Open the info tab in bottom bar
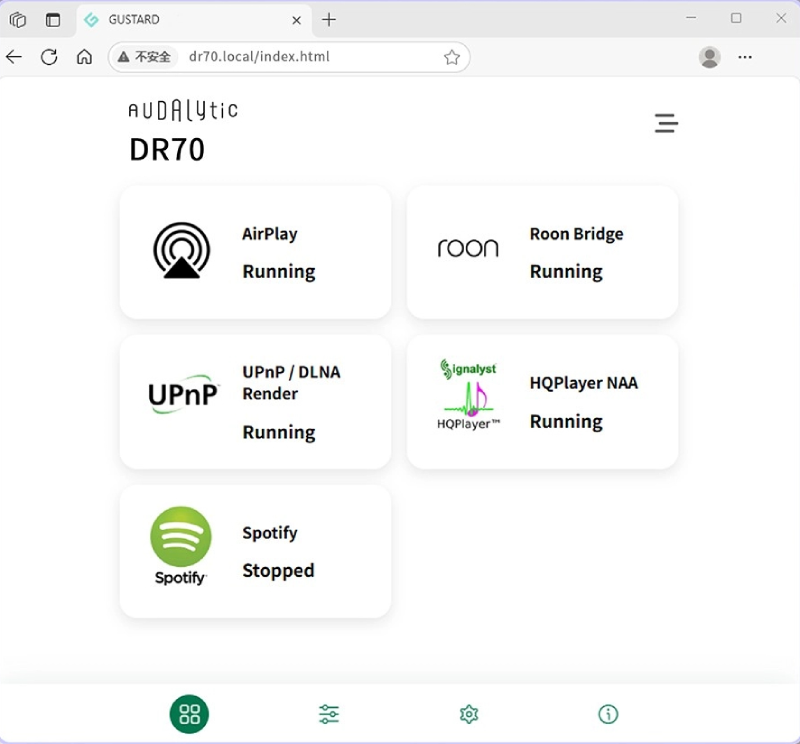 click(608, 714)
